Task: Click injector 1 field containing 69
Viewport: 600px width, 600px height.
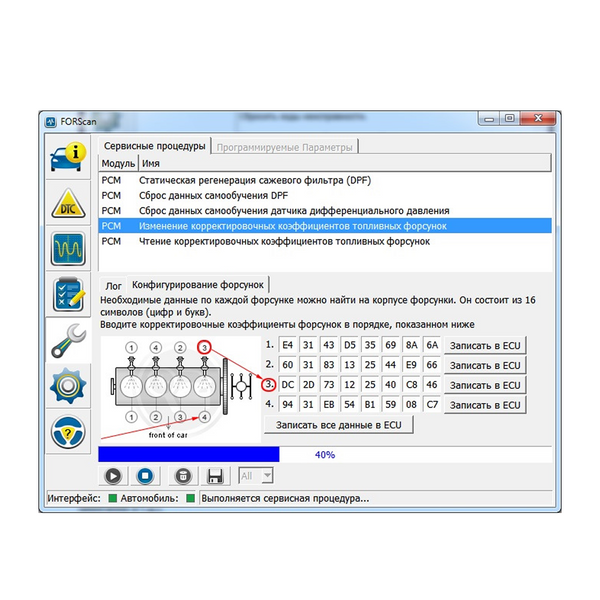Action: coord(390,345)
